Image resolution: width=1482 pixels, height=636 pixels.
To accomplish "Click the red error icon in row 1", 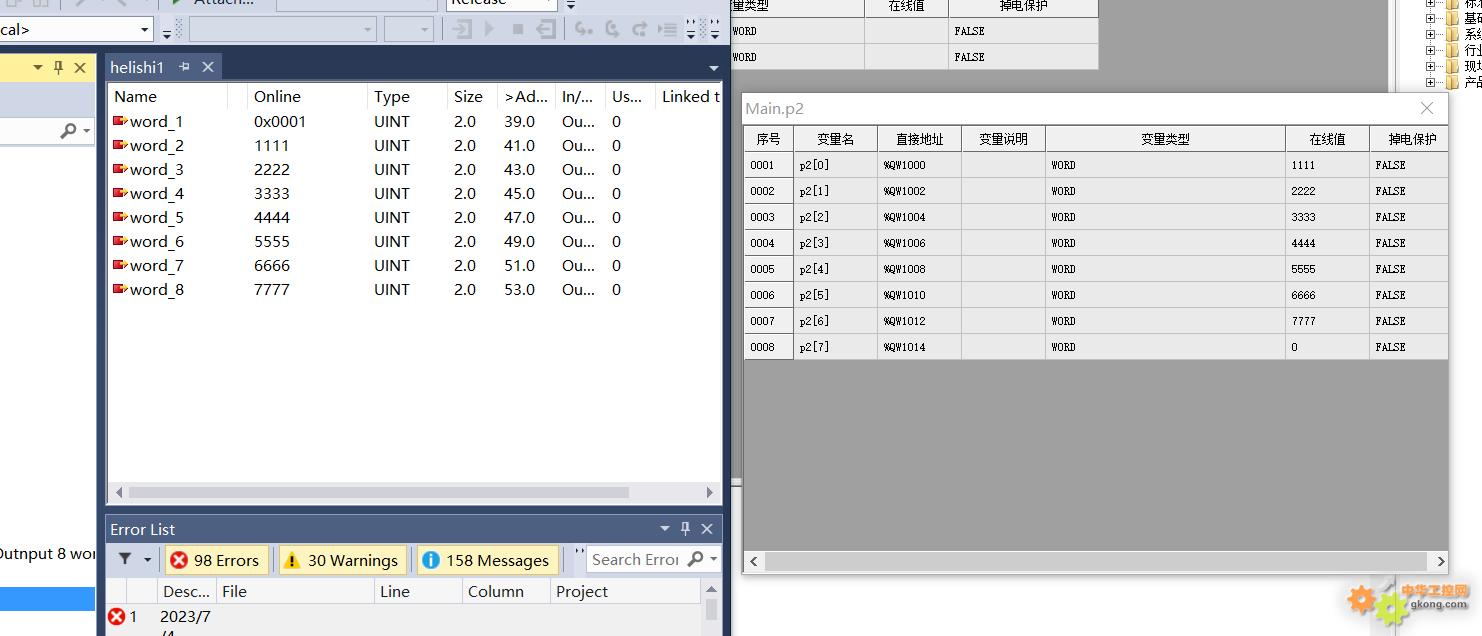I will tap(117, 616).
